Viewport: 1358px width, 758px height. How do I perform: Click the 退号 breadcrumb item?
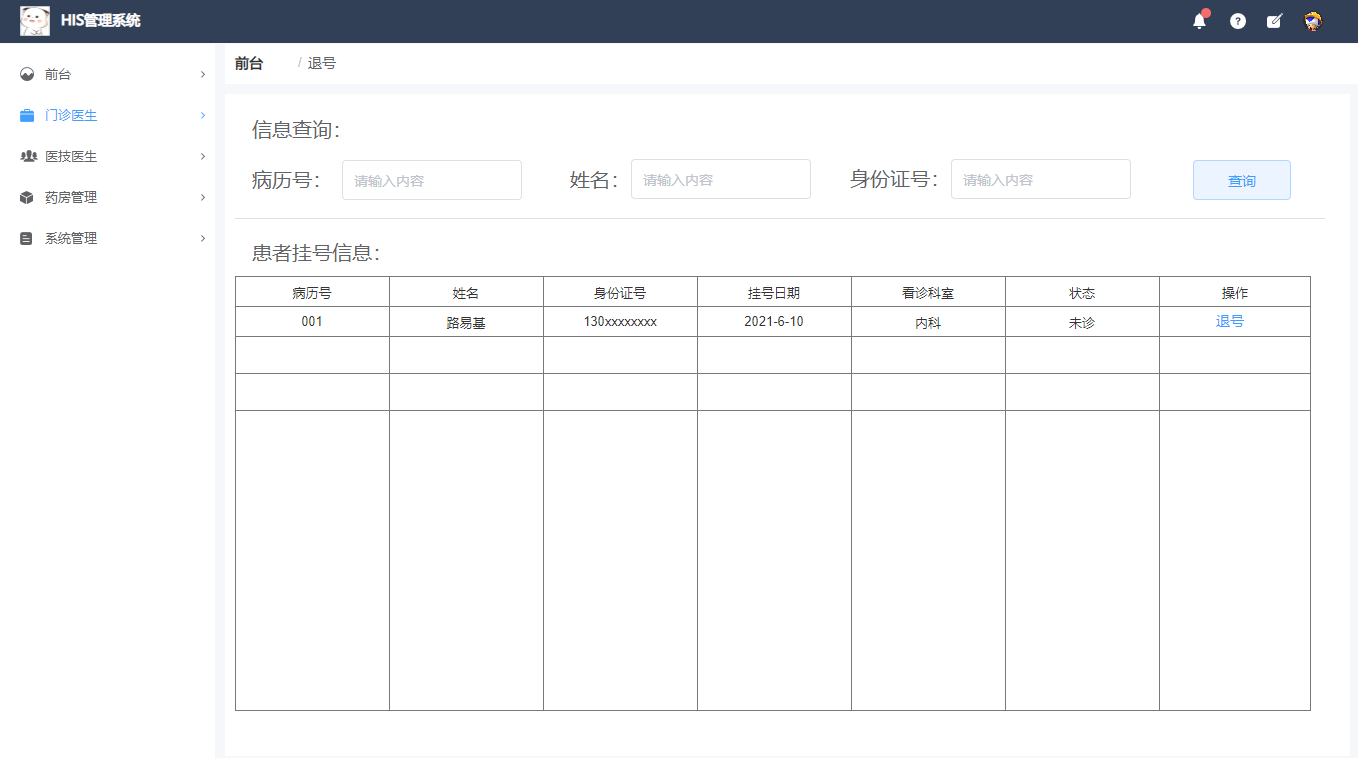pos(322,63)
